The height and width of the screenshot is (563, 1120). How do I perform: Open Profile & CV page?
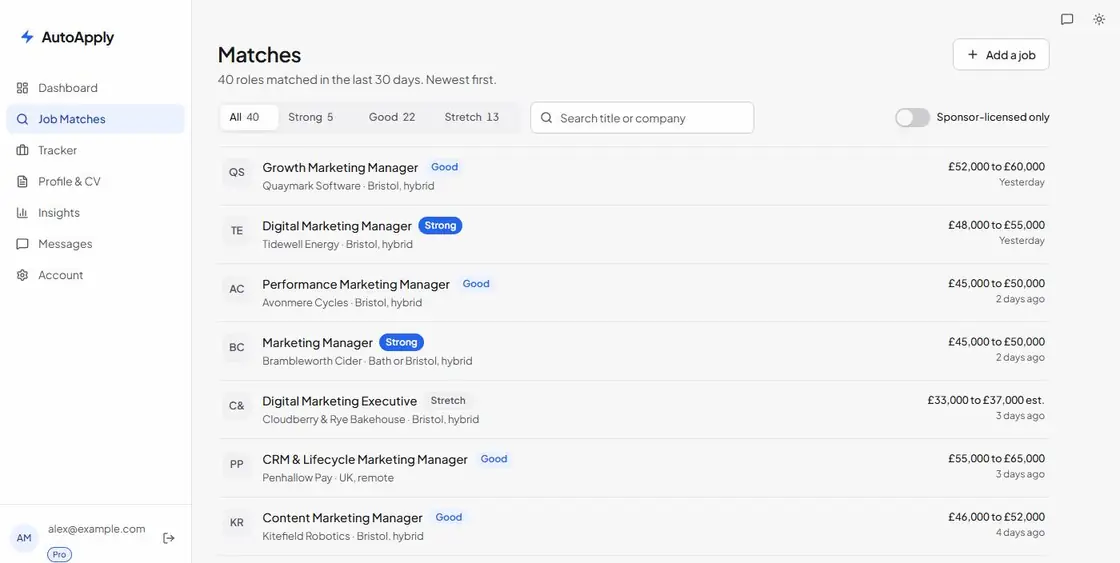95,181
